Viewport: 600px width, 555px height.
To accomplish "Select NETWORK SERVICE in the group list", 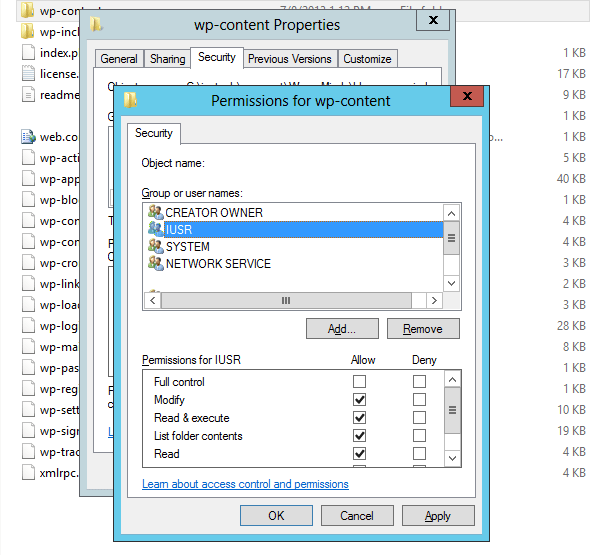I will [218, 264].
